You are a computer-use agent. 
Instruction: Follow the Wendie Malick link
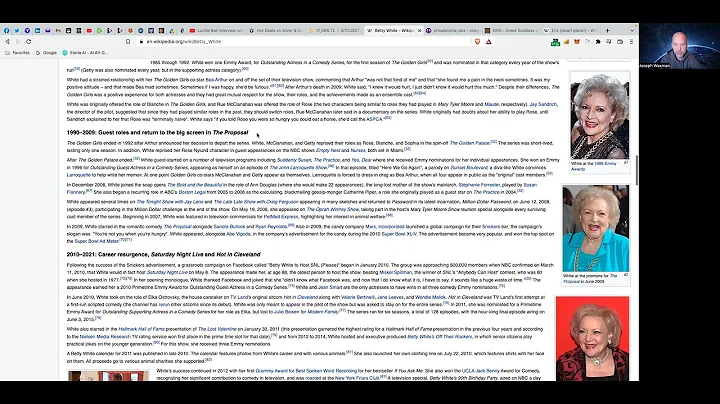pyautogui.click(x=430, y=297)
